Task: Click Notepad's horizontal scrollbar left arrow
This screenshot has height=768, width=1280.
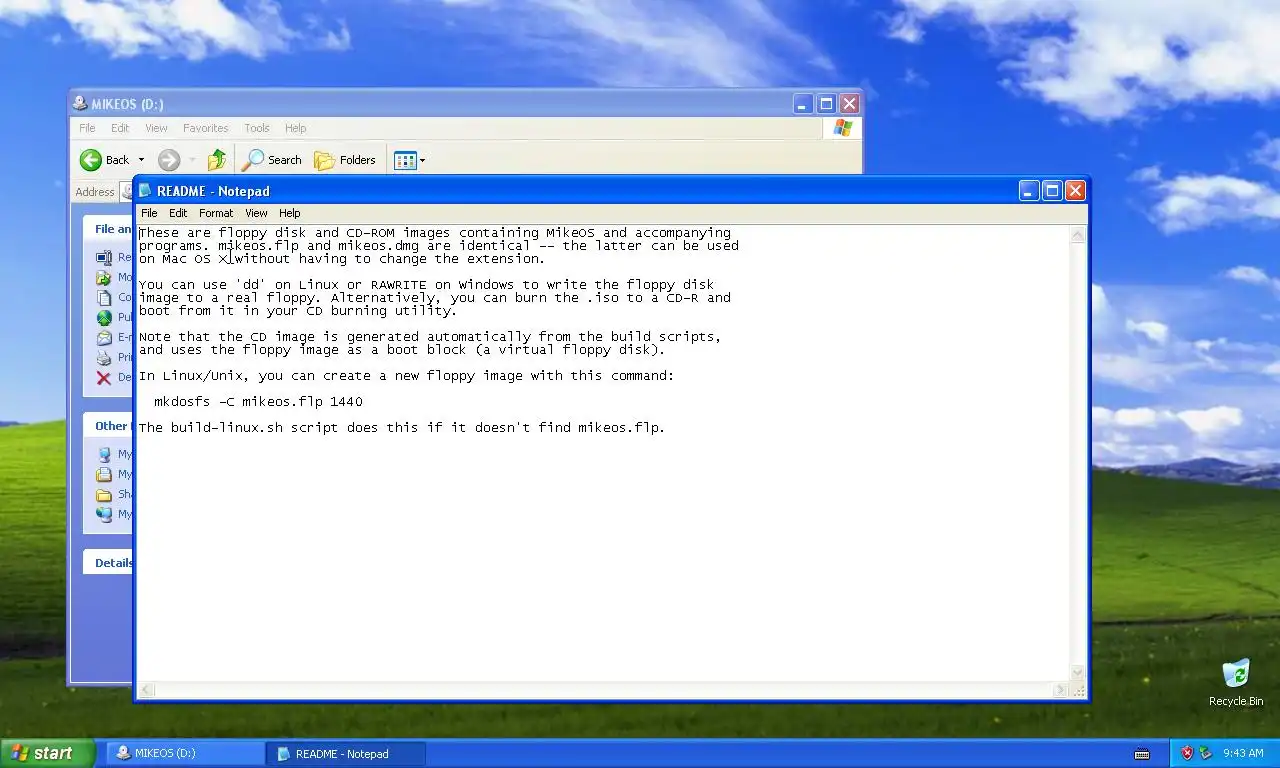Action: [x=147, y=690]
